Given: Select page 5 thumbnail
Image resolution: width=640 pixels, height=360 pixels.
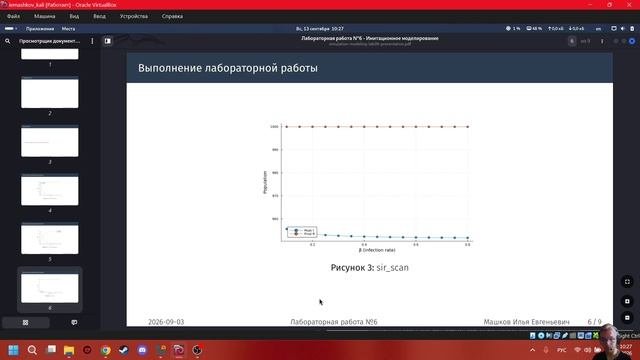Looking at the screenshot, I should [x=50, y=238].
